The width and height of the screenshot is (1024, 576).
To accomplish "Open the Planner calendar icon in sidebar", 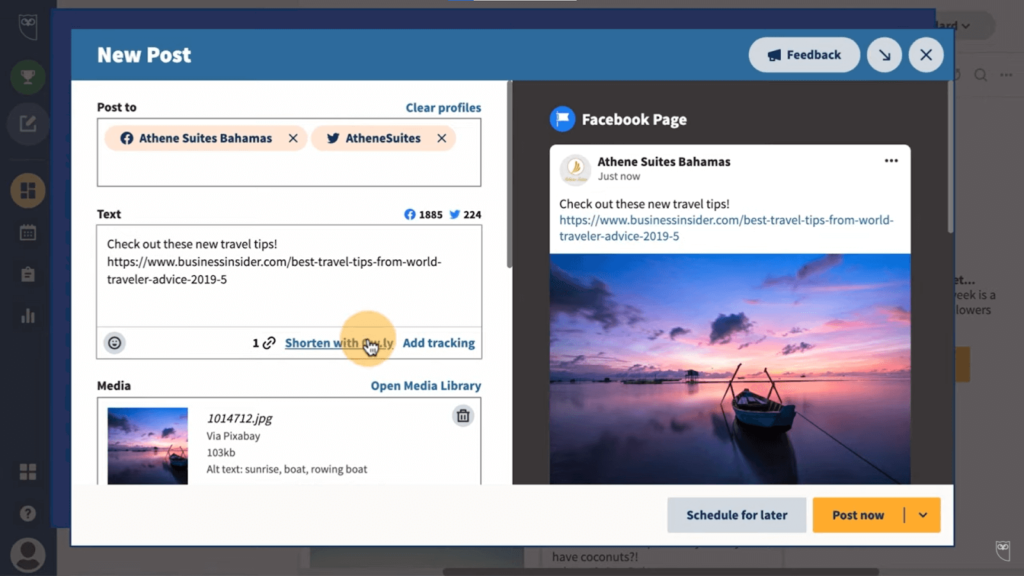I will pos(27,232).
